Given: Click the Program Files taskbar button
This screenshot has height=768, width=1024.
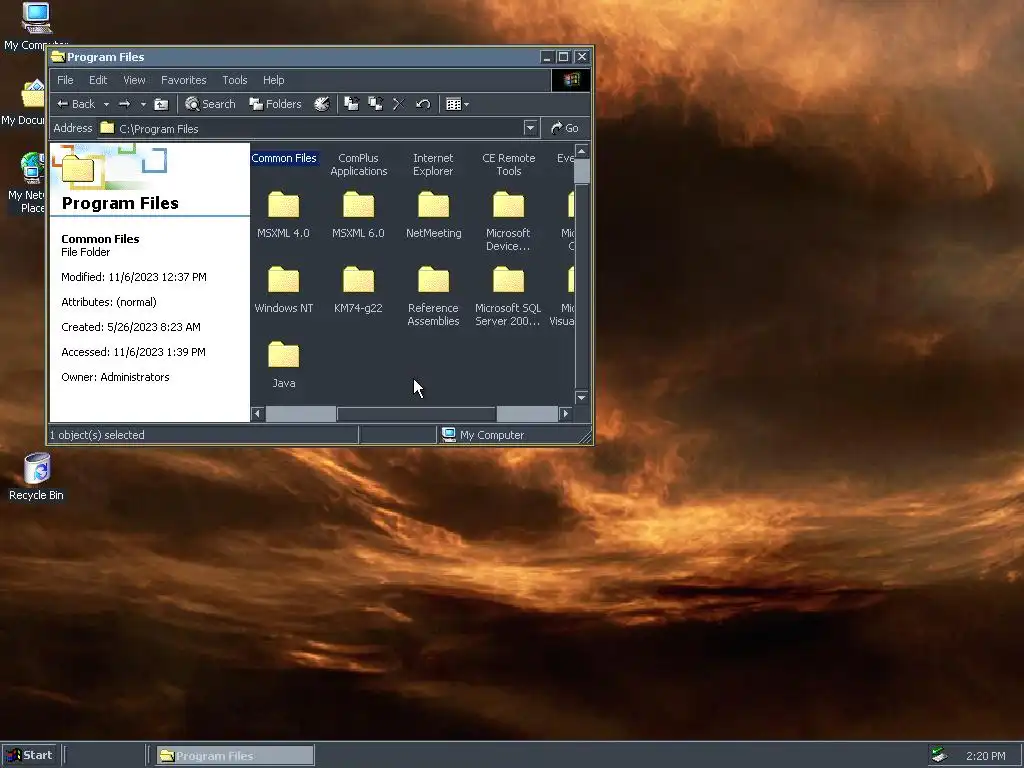Looking at the screenshot, I should click(x=235, y=756).
